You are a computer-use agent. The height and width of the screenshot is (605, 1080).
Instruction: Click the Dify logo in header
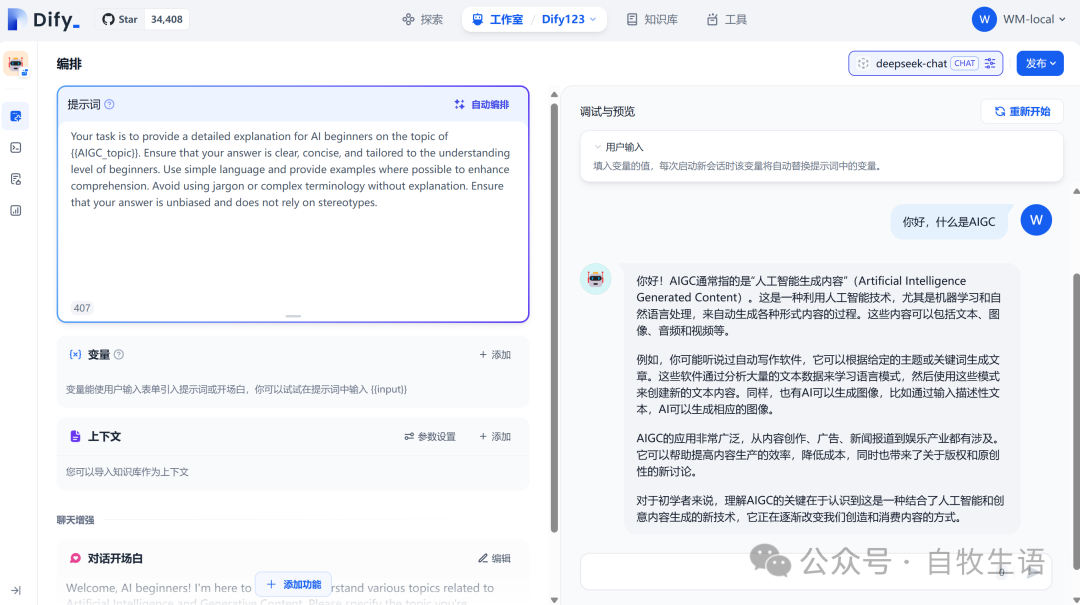[44, 19]
